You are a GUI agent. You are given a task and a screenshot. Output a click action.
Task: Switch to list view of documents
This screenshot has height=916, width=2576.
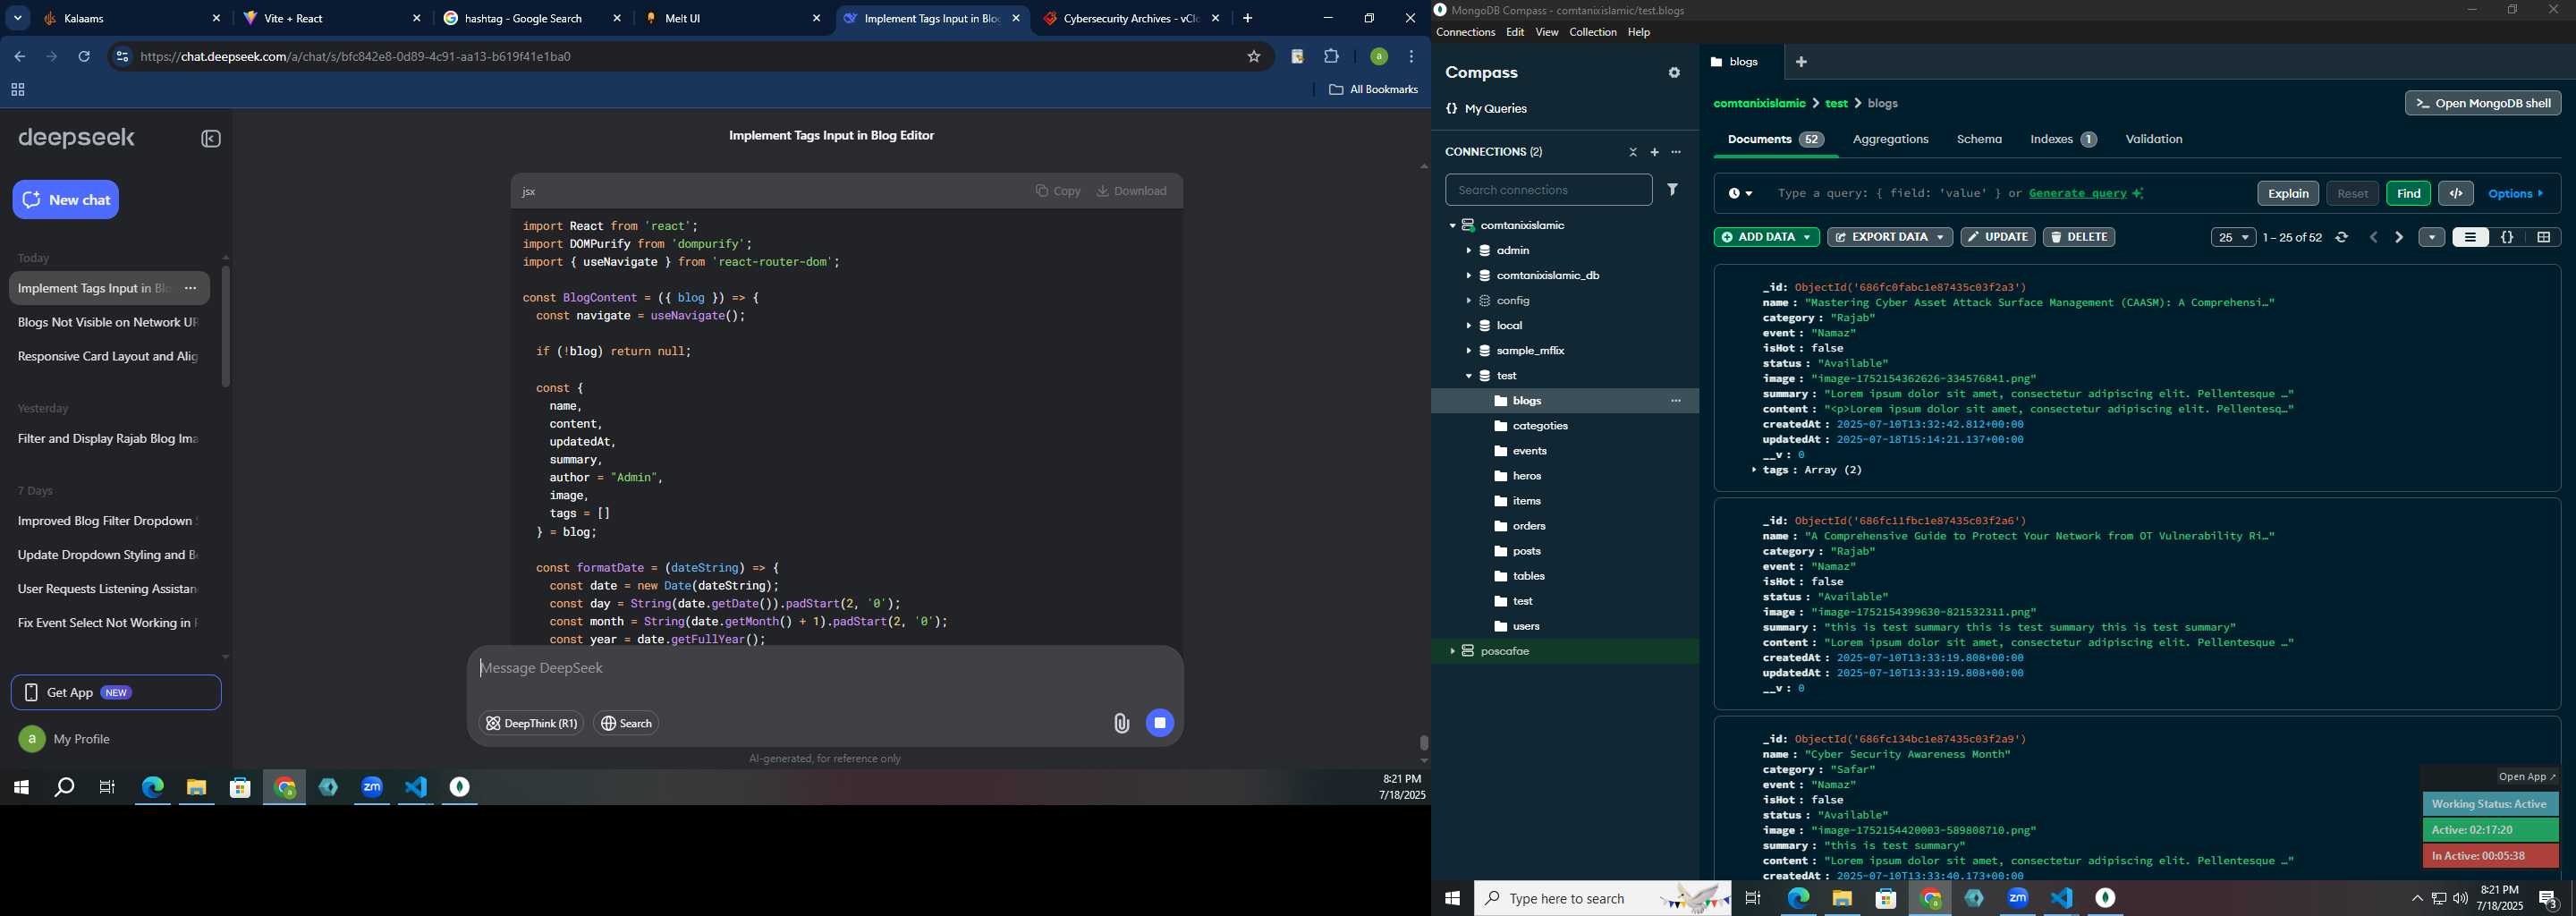point(2470,237)
